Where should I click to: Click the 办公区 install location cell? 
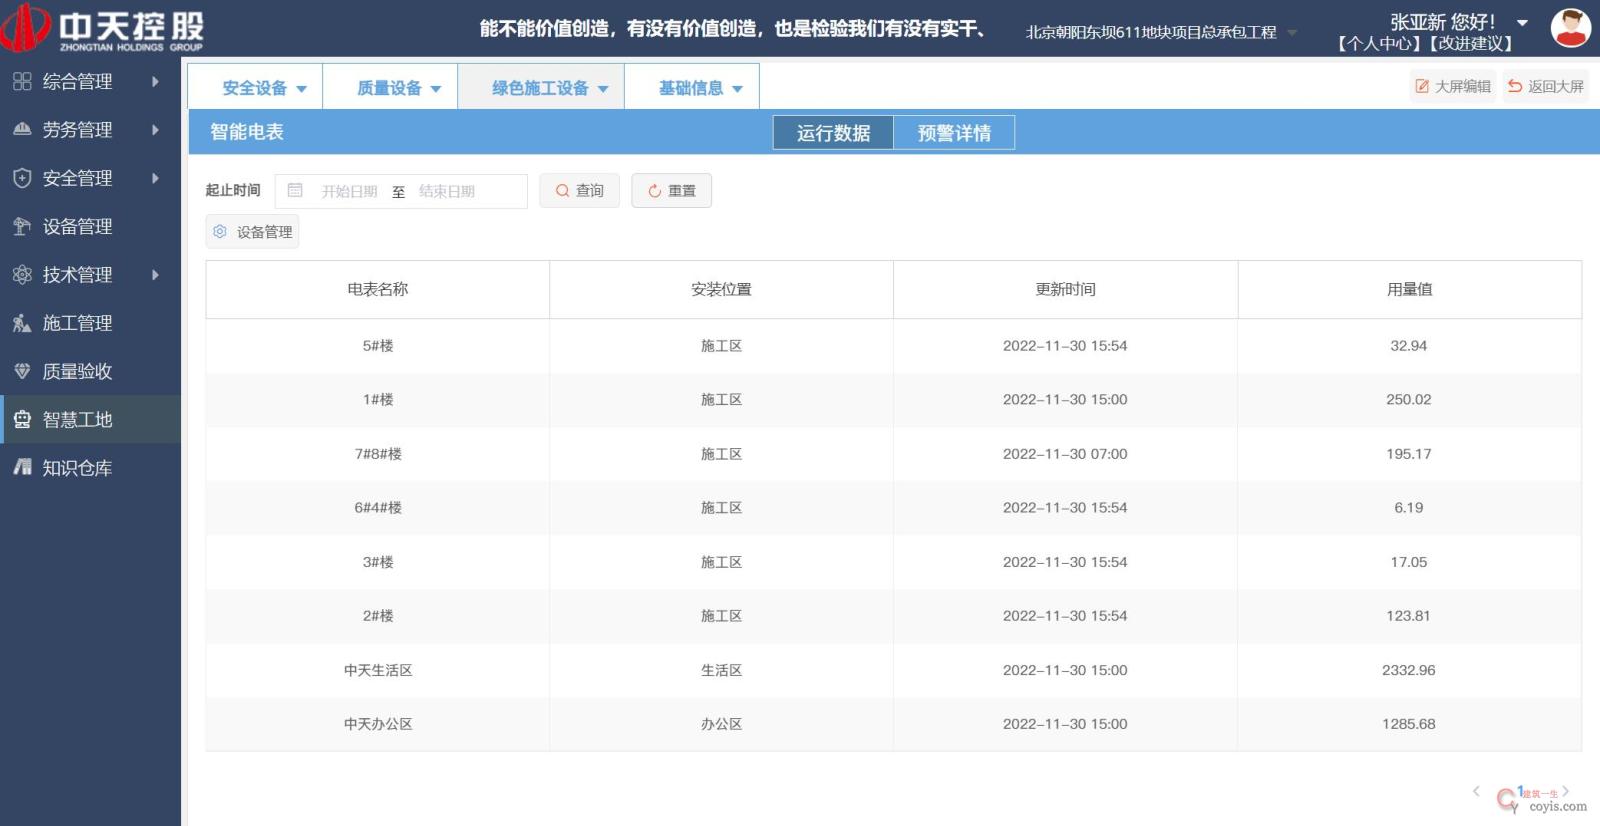point(721,724)
